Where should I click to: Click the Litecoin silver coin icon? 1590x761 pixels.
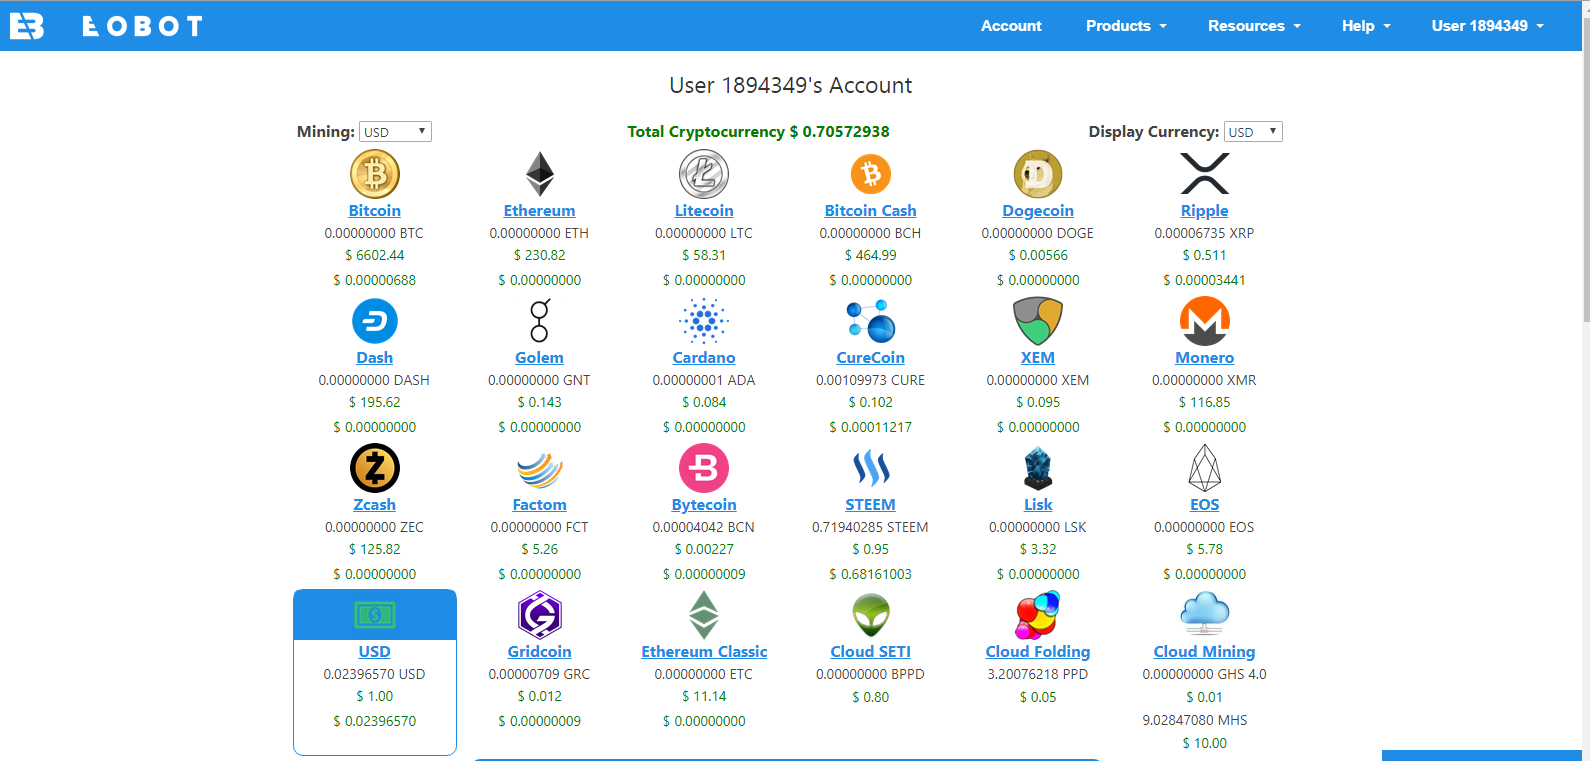[x=704, y=174]
